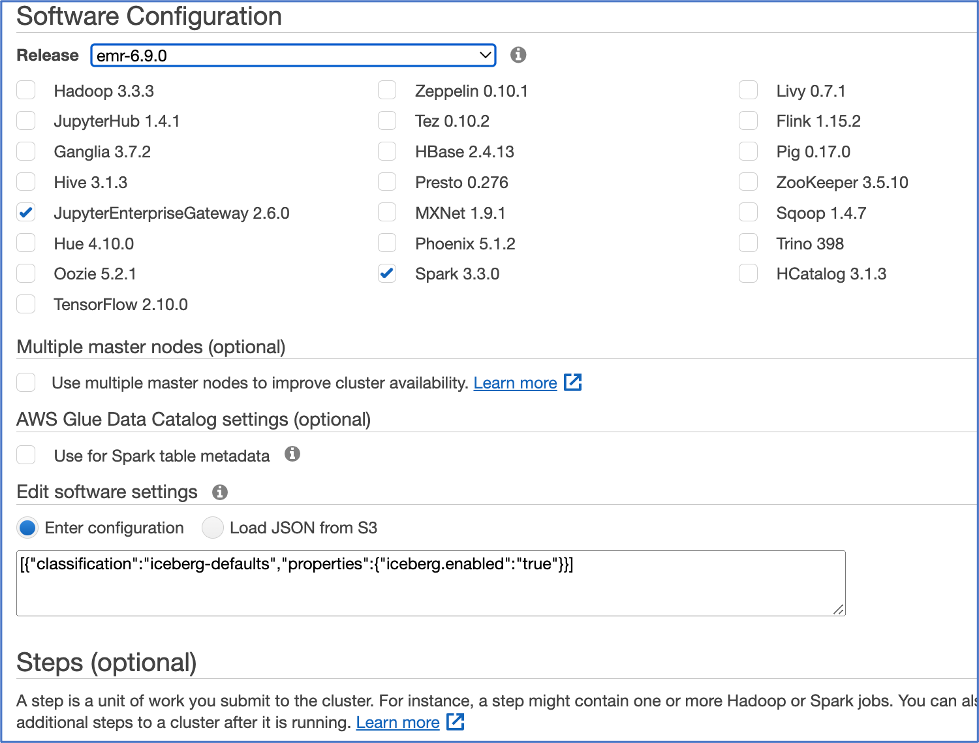Enable the Sqoop 1.4.7 checkbox
979x743 pixels.
(749, 212)
